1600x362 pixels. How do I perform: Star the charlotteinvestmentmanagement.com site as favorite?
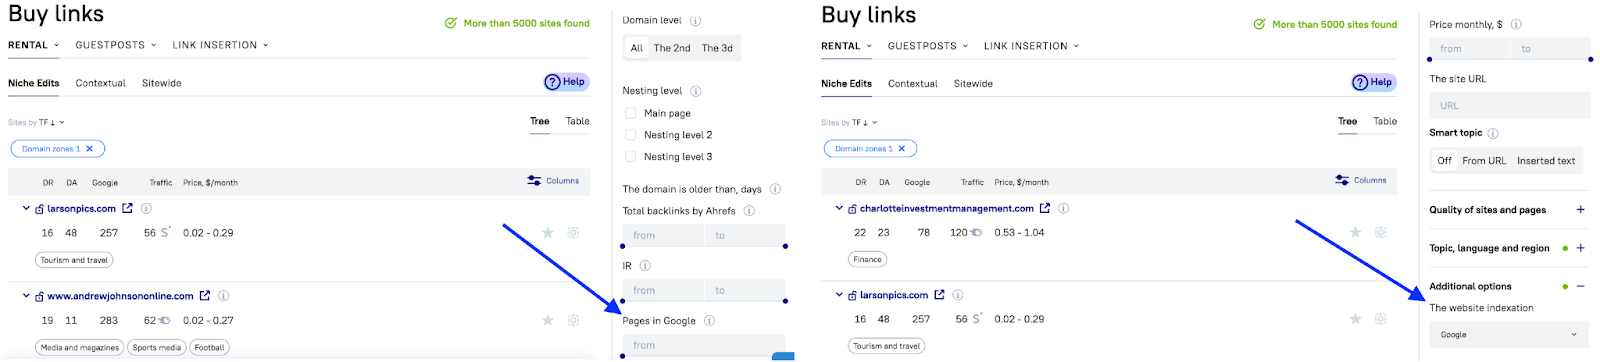[1356, 232]
